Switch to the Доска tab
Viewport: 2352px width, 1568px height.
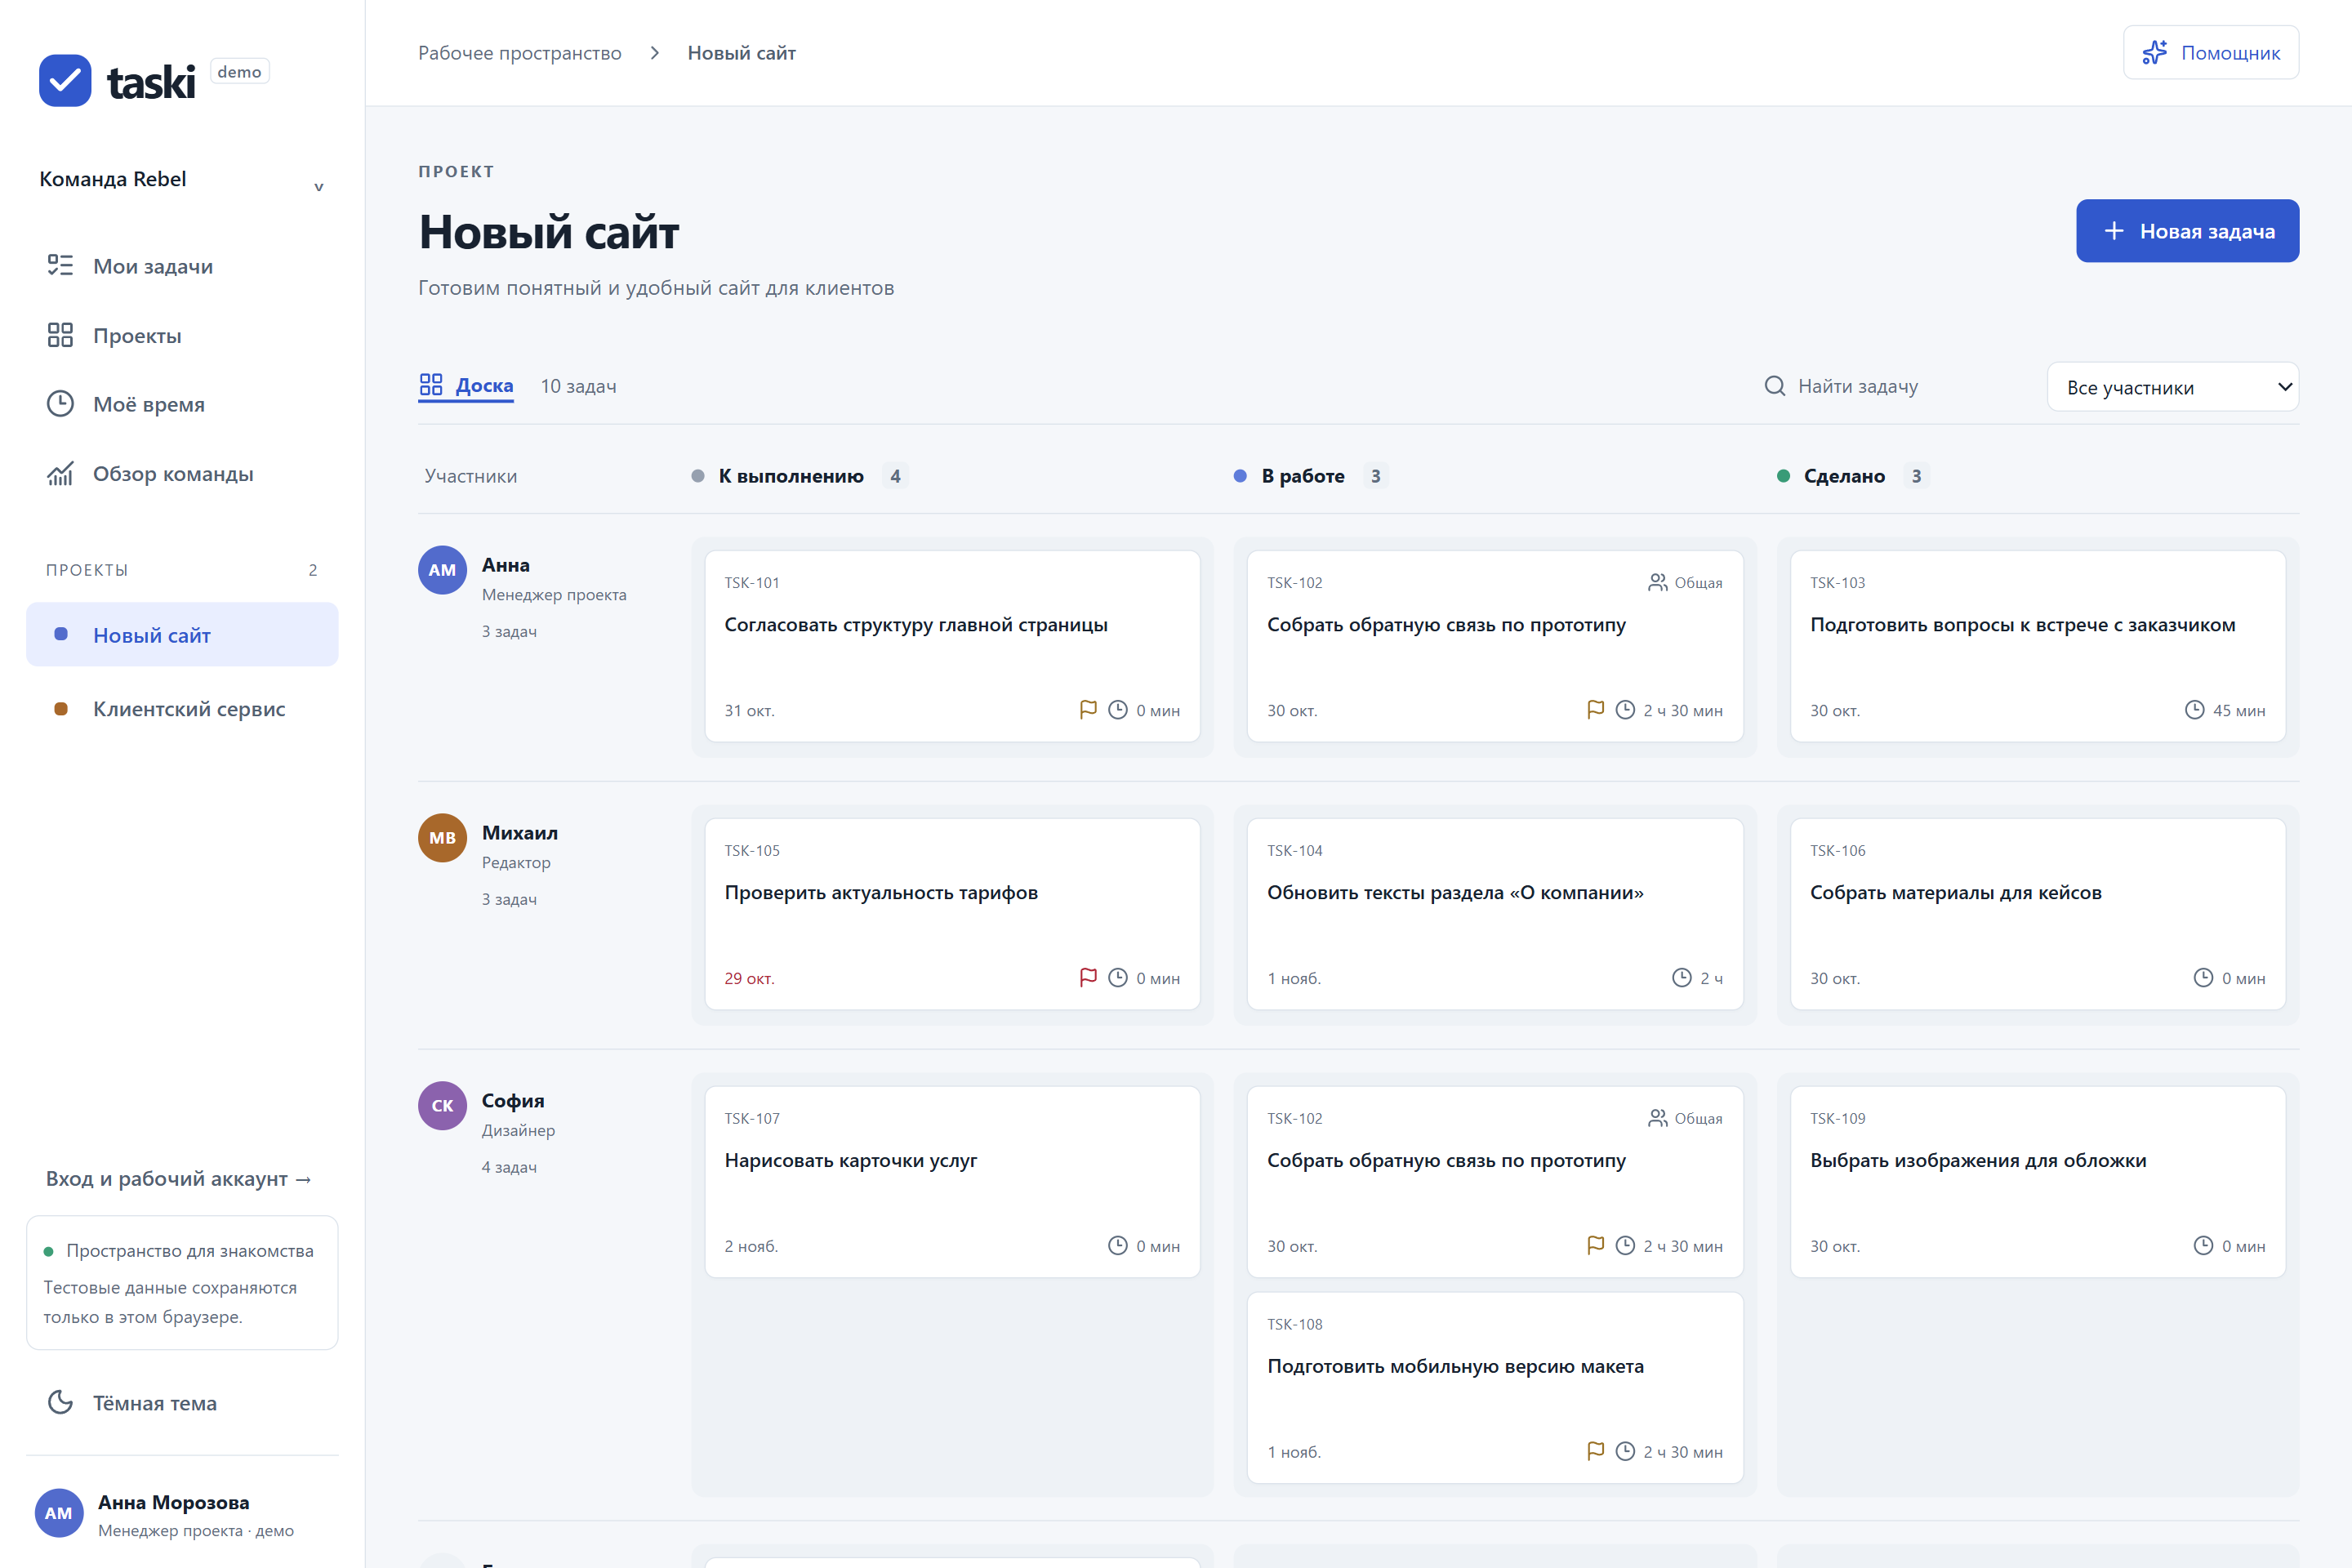tap(466, 386)
